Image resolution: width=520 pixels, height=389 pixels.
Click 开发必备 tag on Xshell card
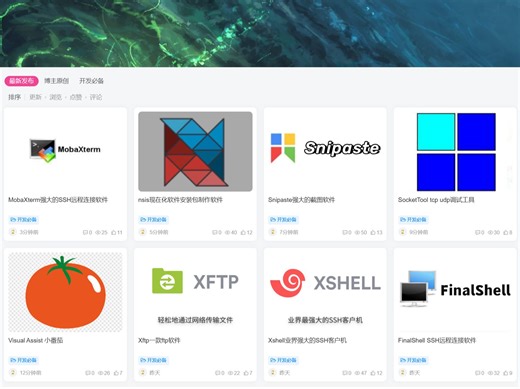click(x=283, y=360)
